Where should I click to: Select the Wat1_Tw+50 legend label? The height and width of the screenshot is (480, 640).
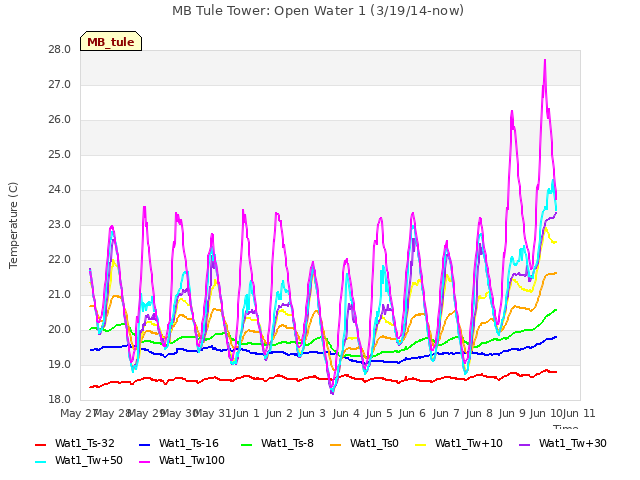pos(89,461)
